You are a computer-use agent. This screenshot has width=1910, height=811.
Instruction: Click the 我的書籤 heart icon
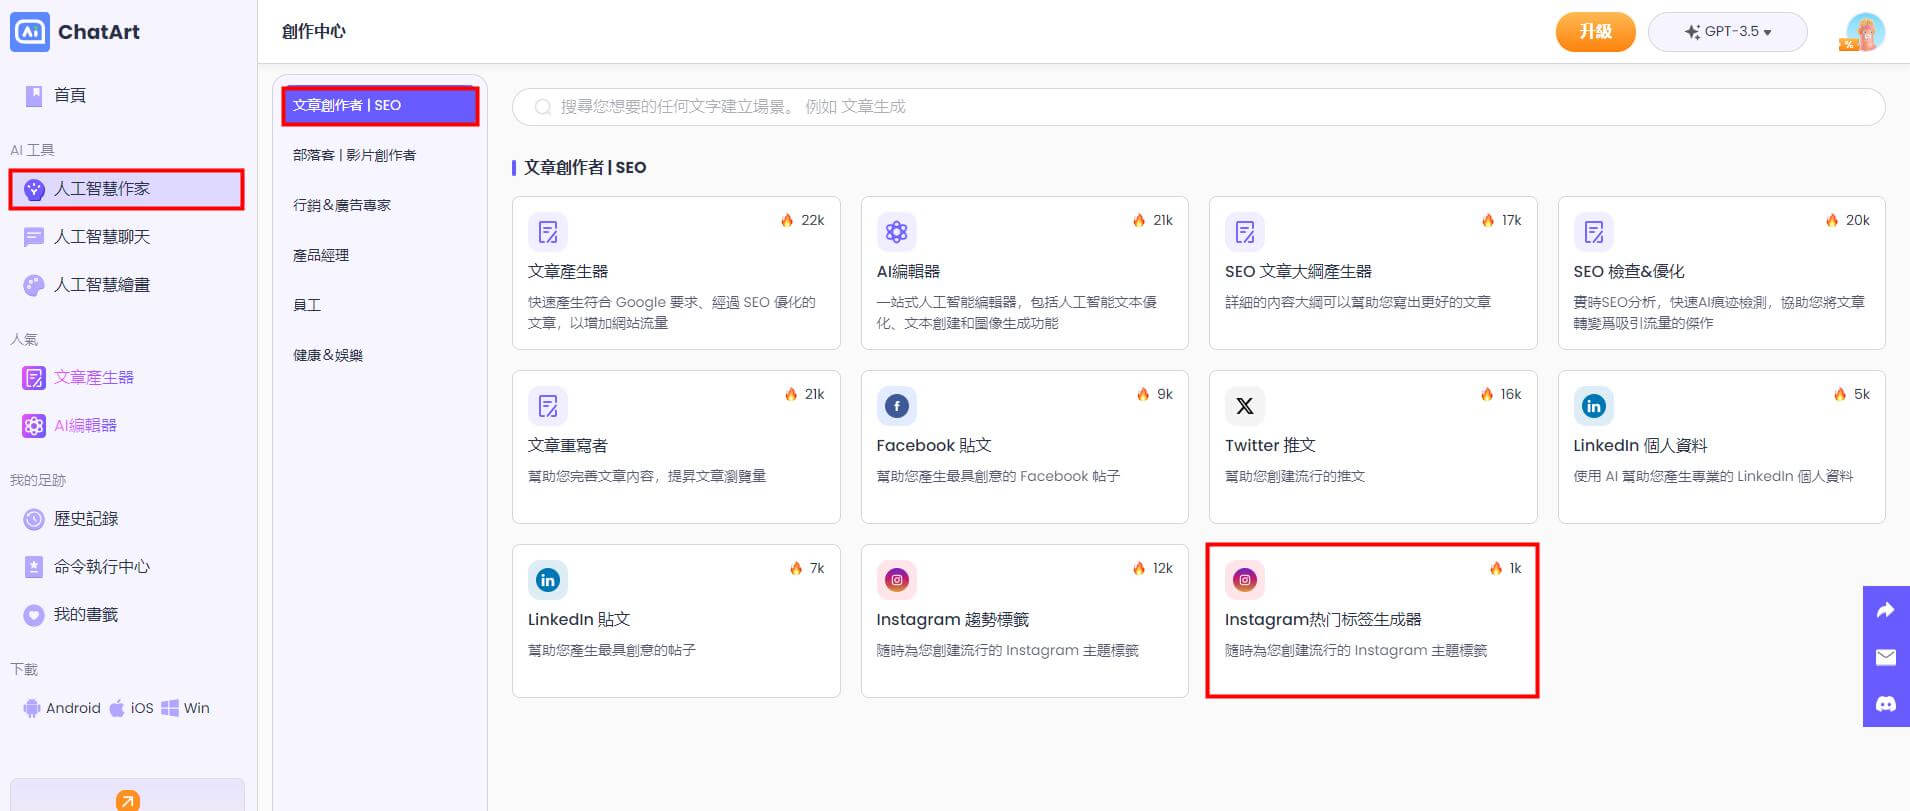click(x=34, y=615)
